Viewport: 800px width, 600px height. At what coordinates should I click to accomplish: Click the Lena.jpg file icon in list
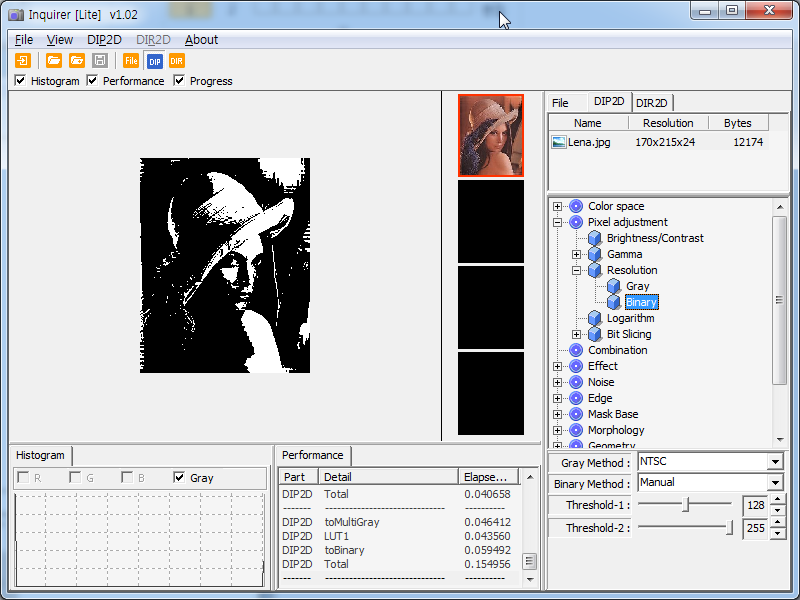click(559, 142)
